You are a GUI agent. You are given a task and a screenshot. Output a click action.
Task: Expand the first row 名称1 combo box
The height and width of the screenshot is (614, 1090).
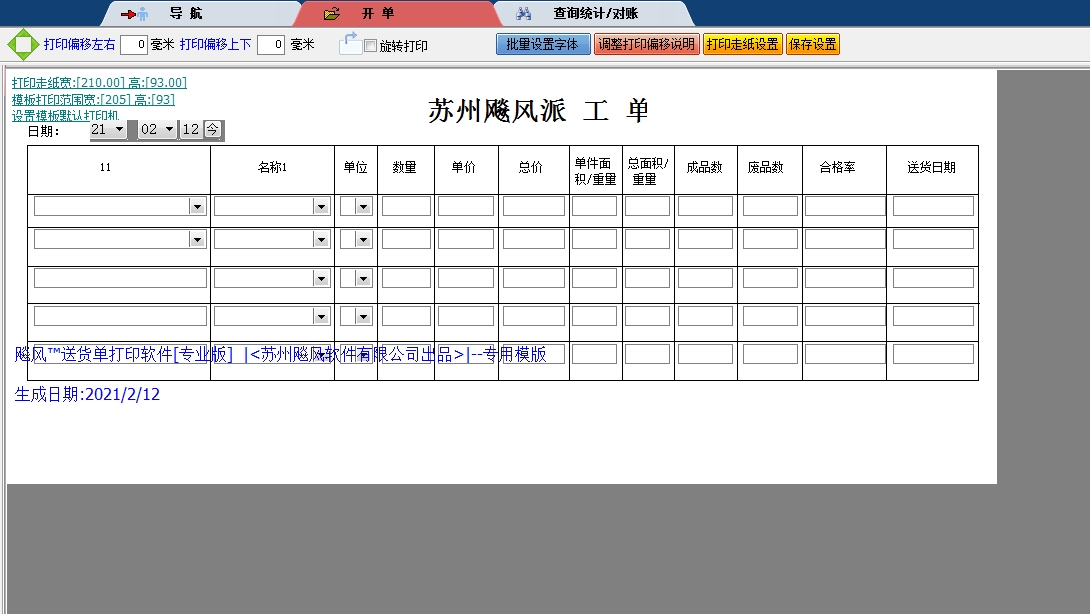[321, 206]
